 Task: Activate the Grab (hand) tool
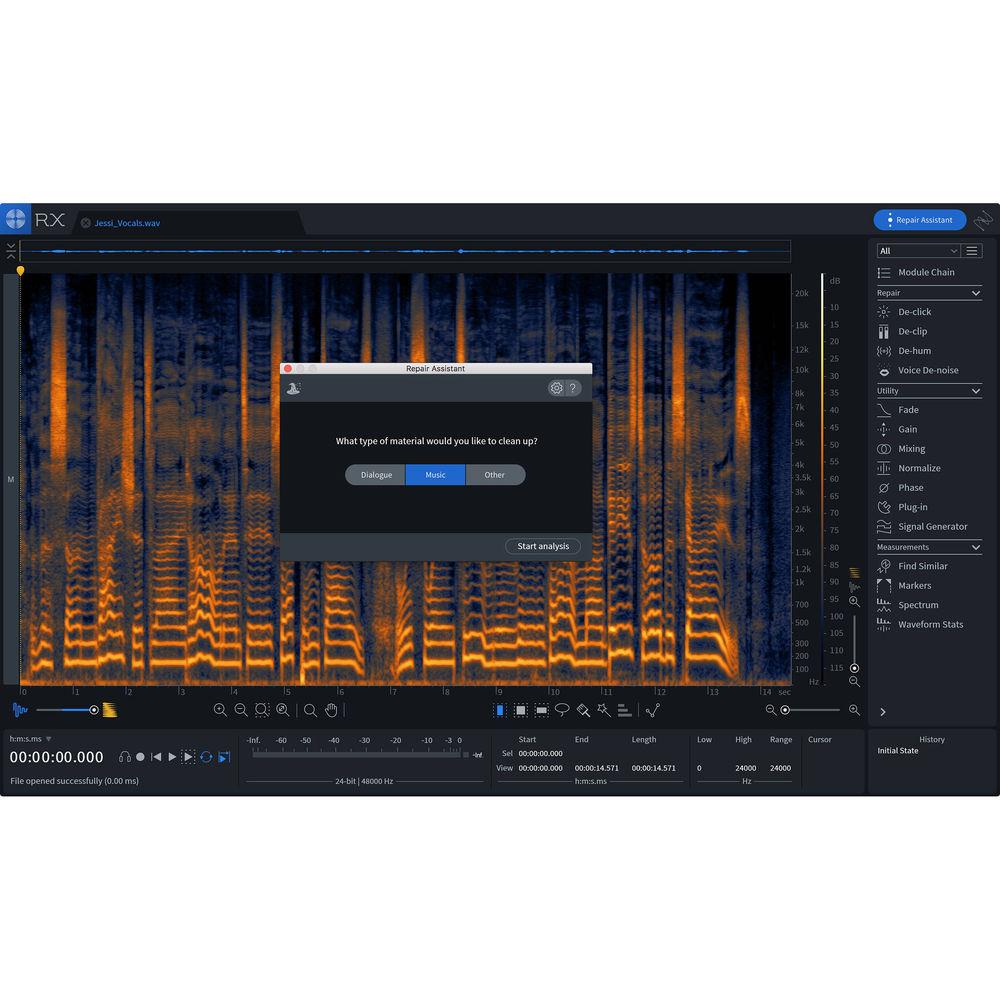(x=333, y=710)
